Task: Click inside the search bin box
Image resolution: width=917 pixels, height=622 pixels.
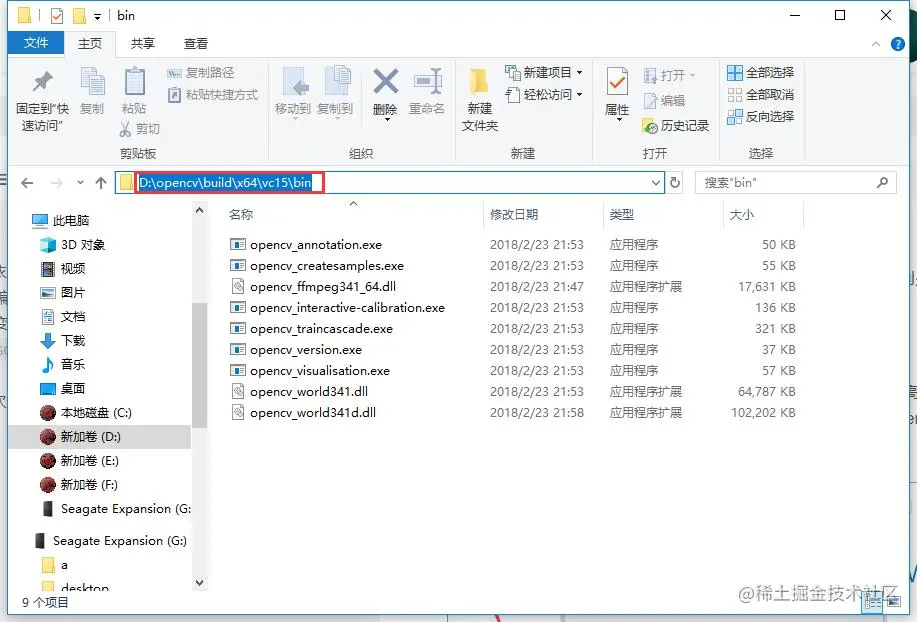Action: tap(790, 182)
